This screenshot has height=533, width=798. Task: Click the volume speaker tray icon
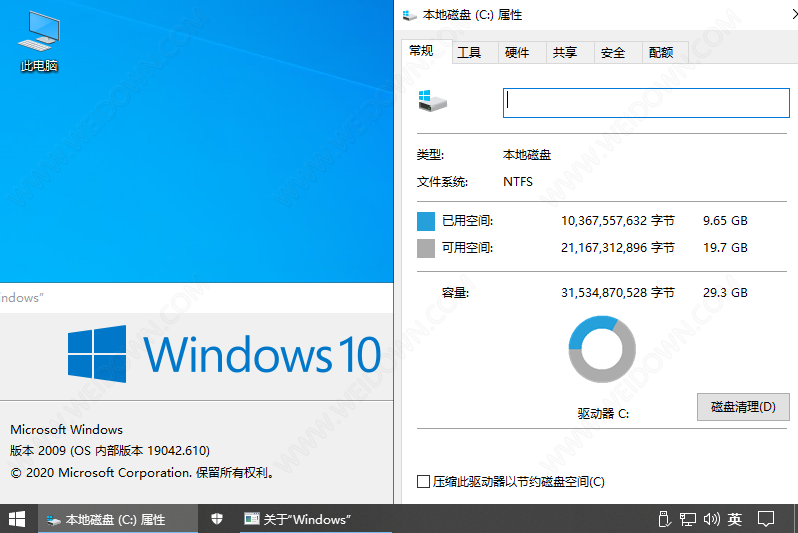click(x=711, y=519)
